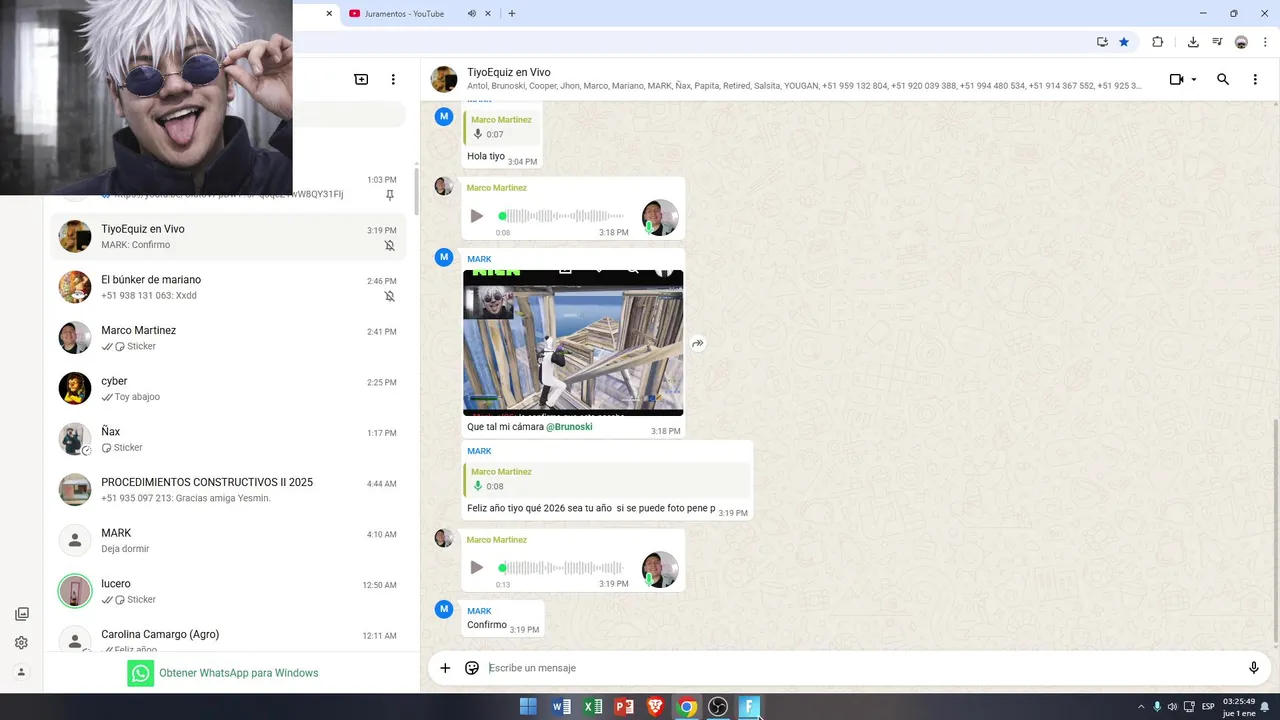Open profile icon at sidebar bottom
The height and width of the screenshot is (720, 1280).
pos(21,672)
